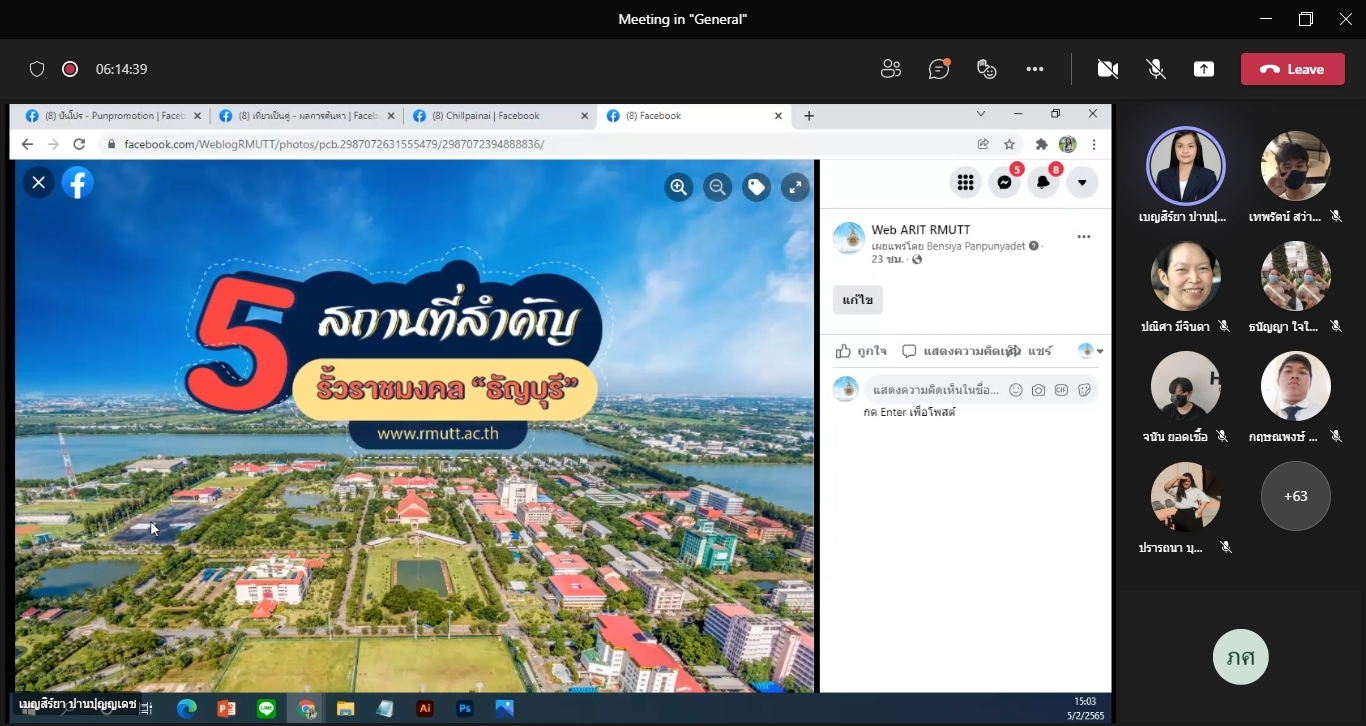The width and height of the screenshot is (1366, 726).
Task: Like the post with ถูกใจ button
Action: (x=861, y=351)
